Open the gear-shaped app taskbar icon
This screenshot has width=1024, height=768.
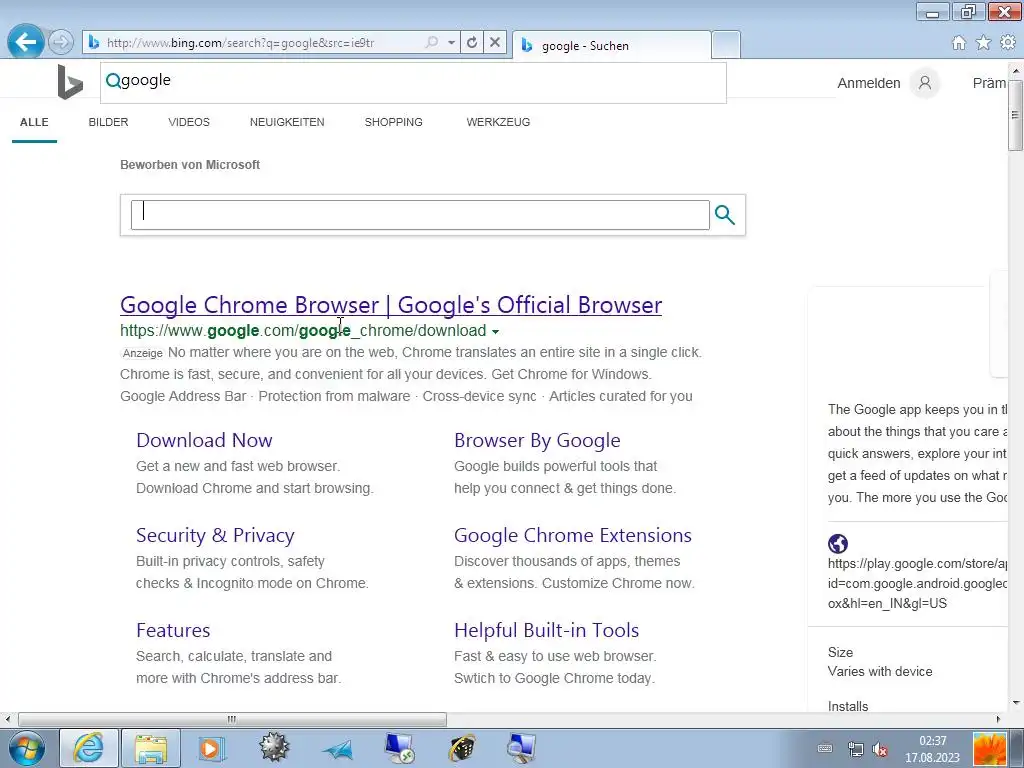tap(274, 748)
